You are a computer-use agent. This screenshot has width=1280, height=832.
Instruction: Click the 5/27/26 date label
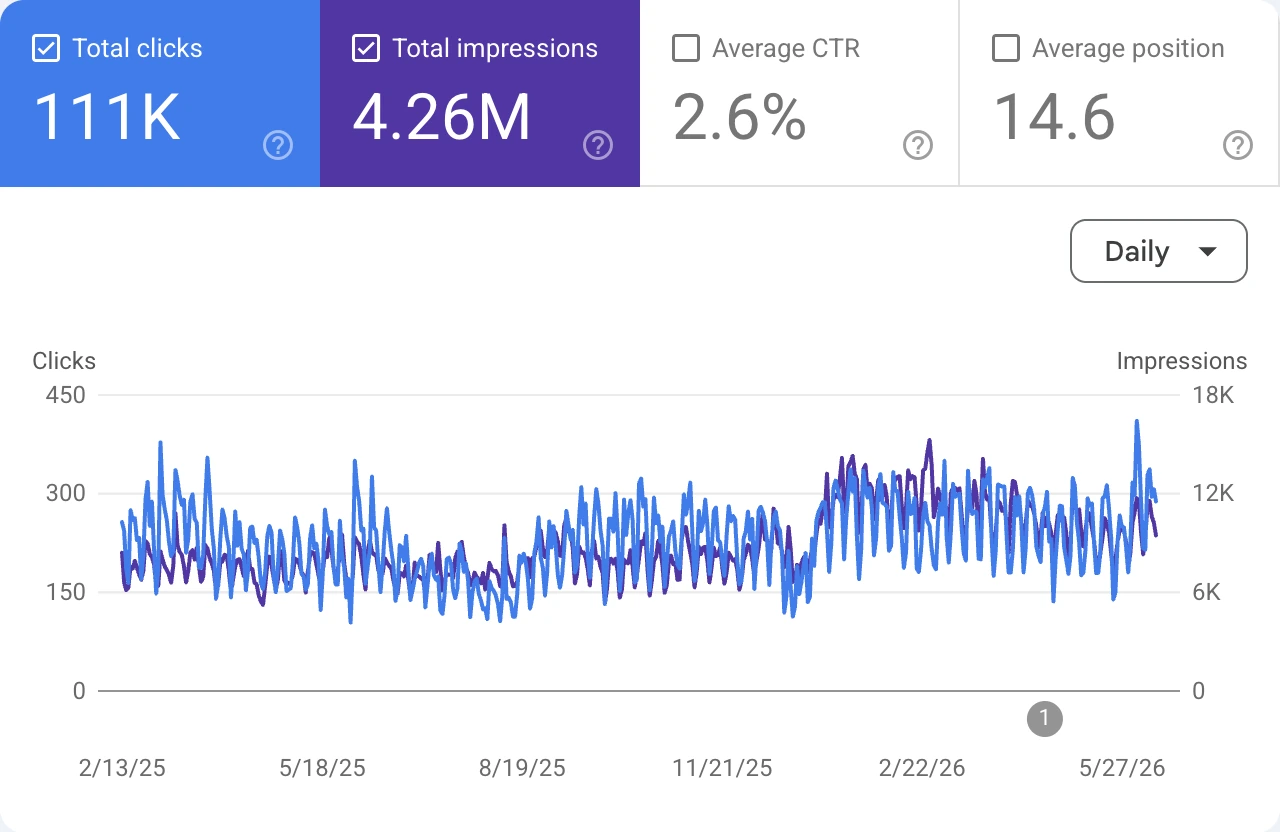point(1122,768)
